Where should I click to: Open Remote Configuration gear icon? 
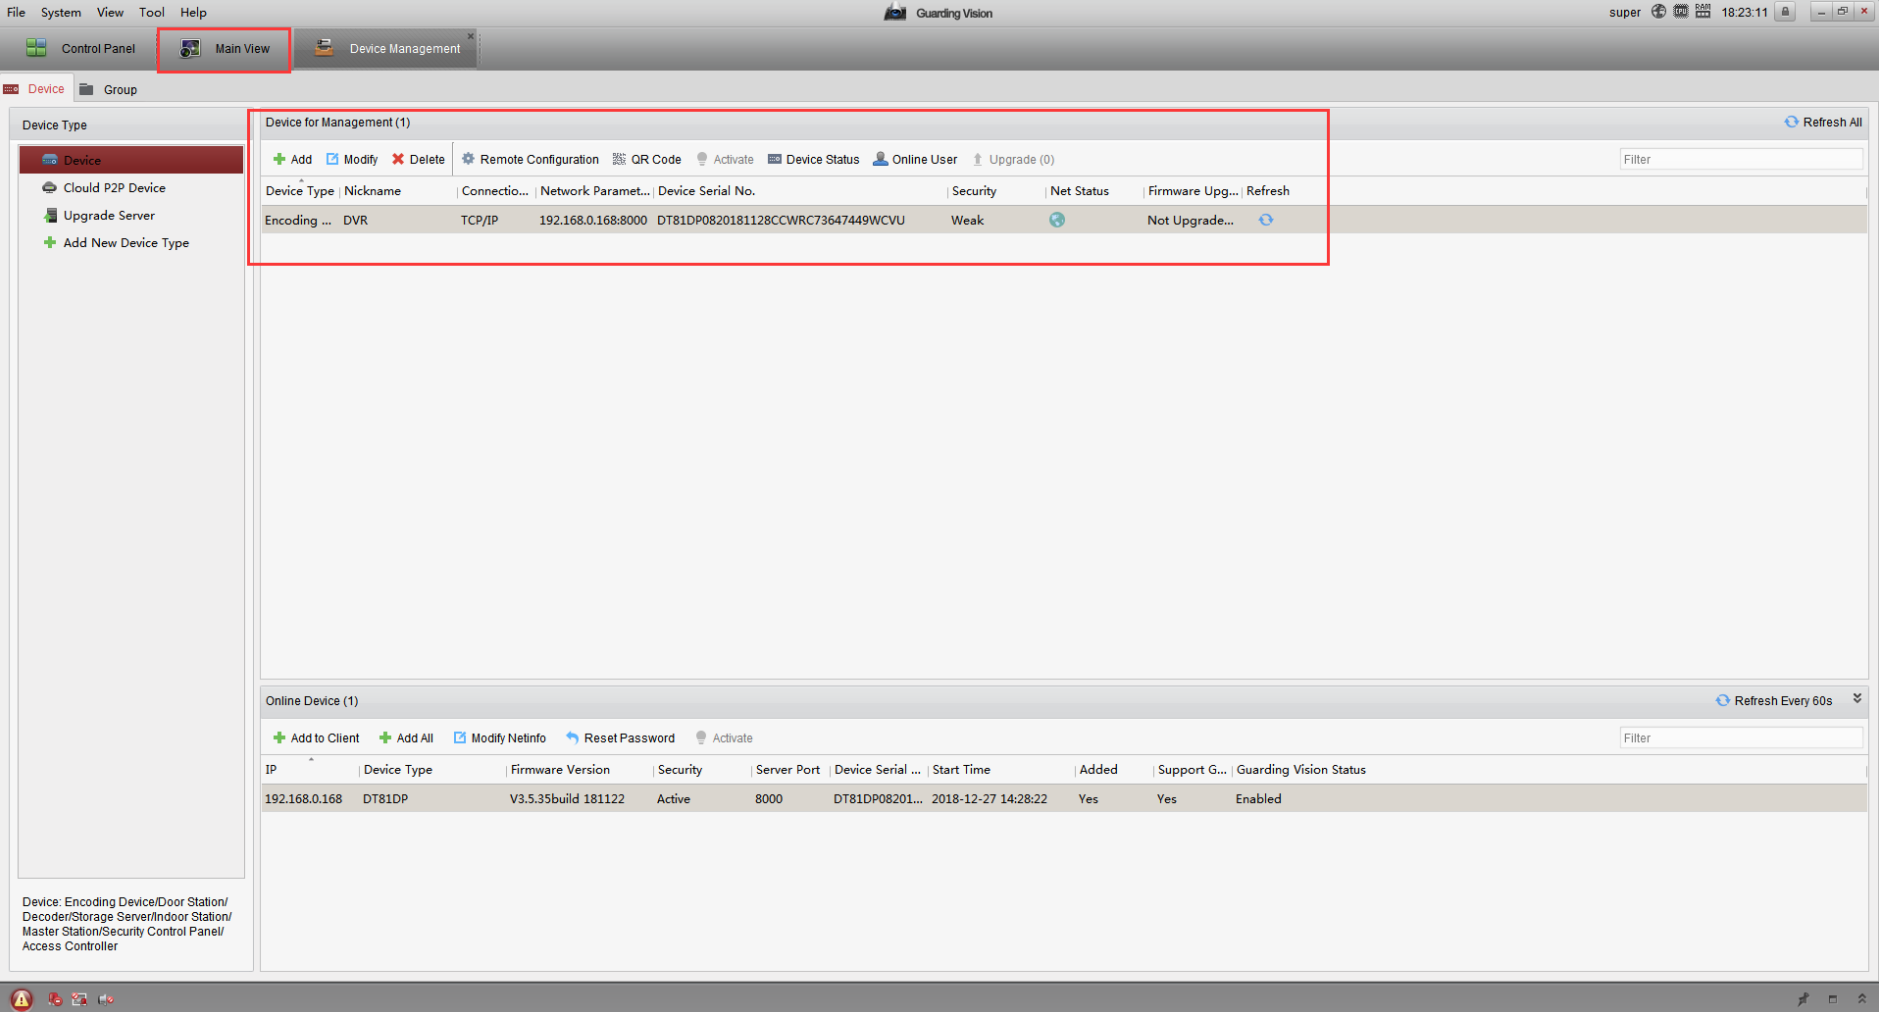pyautogui.click(x=468, y=159)
